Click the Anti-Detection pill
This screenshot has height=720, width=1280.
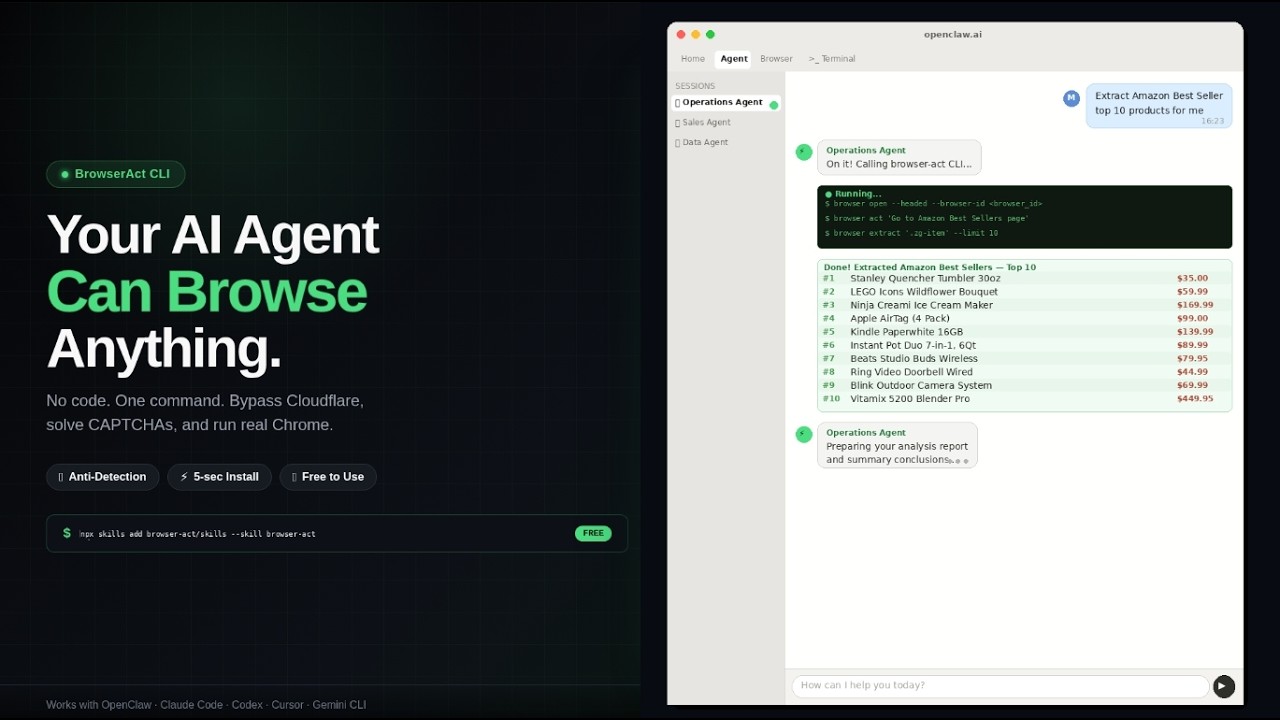[x=102, y=477]
